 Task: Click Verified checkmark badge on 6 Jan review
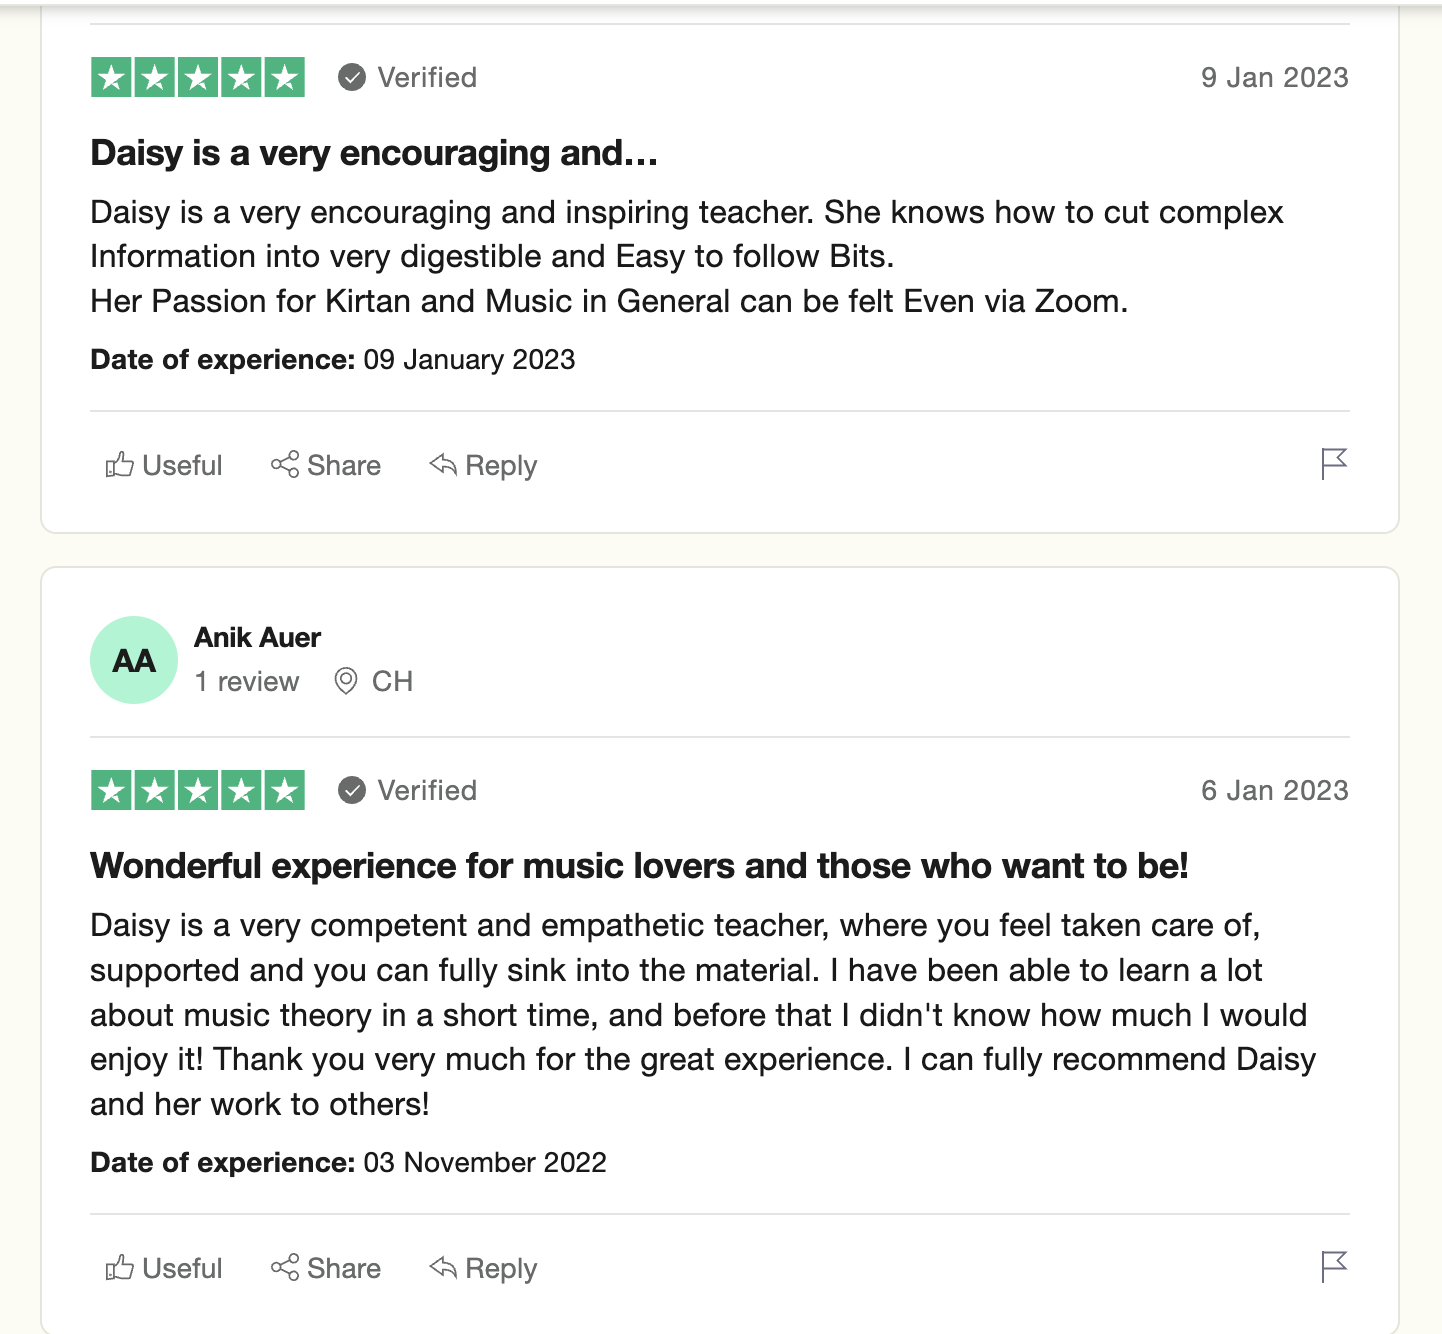[352, 790]
